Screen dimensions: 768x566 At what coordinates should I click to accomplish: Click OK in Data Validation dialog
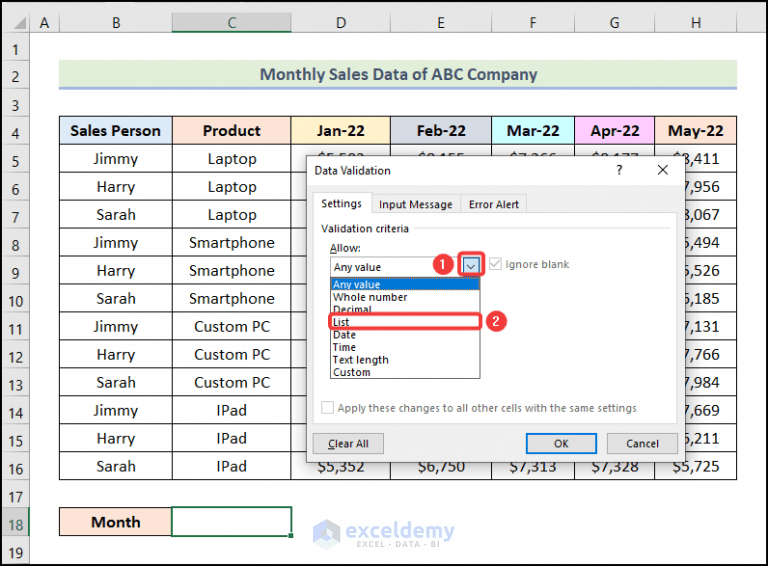(561, 444)
